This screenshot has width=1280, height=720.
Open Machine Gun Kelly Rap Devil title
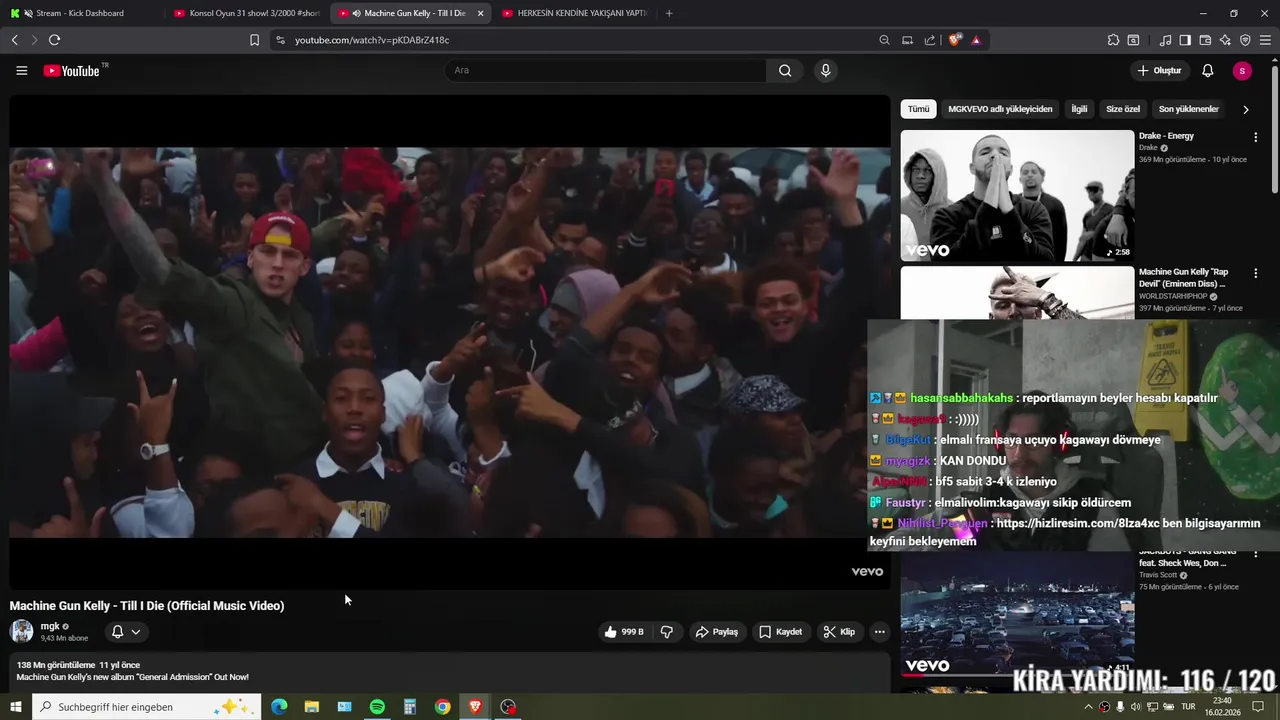[1184, 278]
